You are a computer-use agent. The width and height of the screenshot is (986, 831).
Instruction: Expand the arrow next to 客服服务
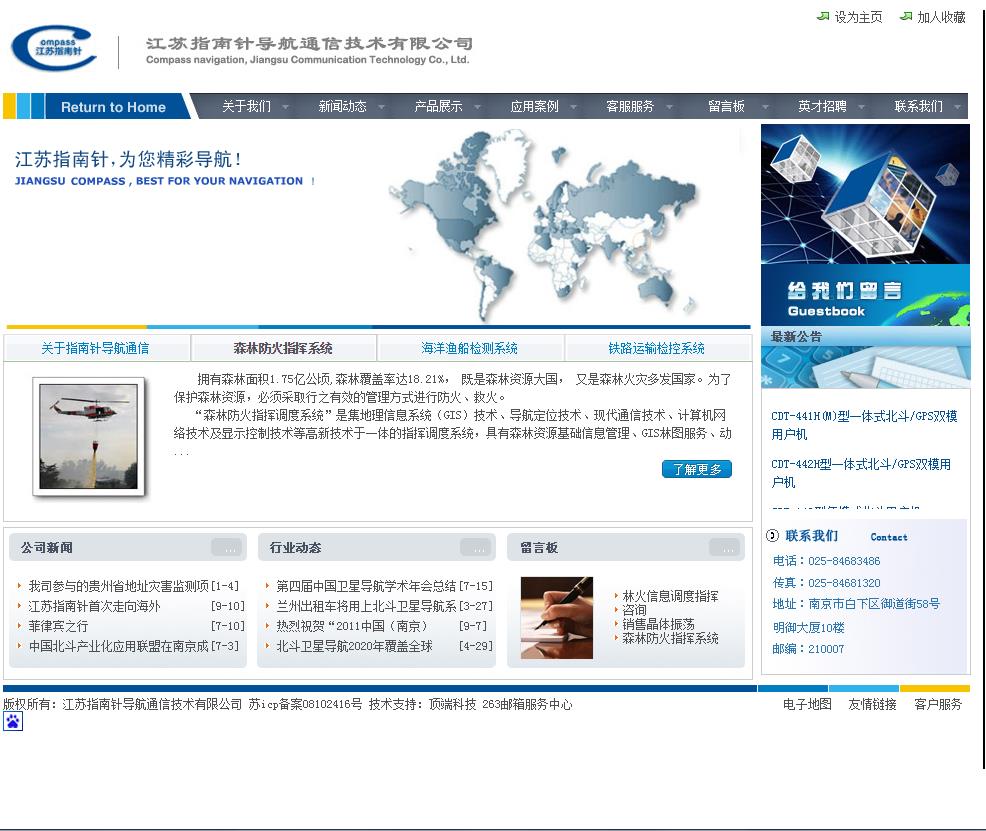[x=669, y=107]
